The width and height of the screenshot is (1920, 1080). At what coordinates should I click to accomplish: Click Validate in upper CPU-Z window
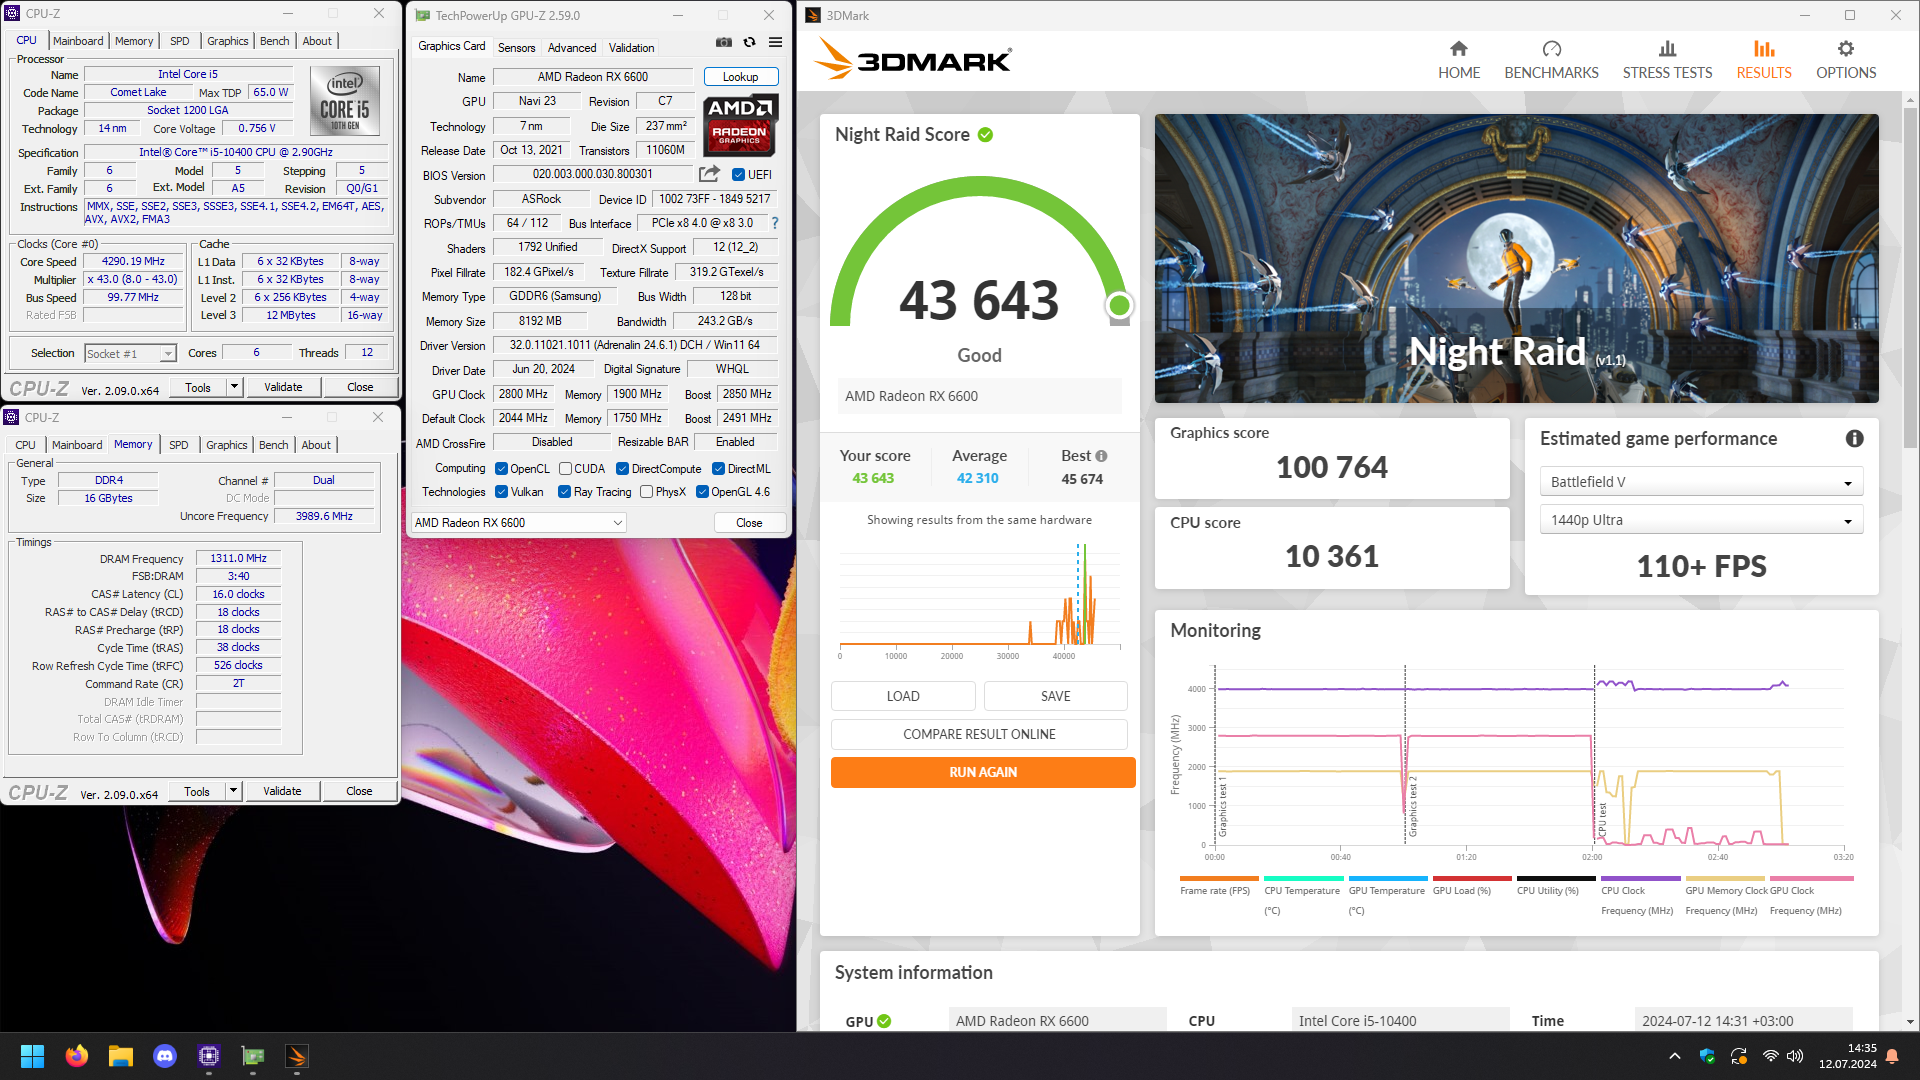point(283,387)
